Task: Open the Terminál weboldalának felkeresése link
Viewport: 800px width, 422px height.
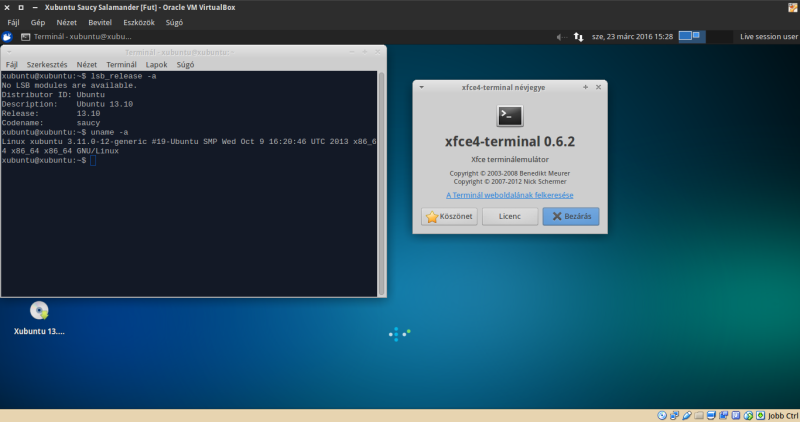Action: point(510,195)
